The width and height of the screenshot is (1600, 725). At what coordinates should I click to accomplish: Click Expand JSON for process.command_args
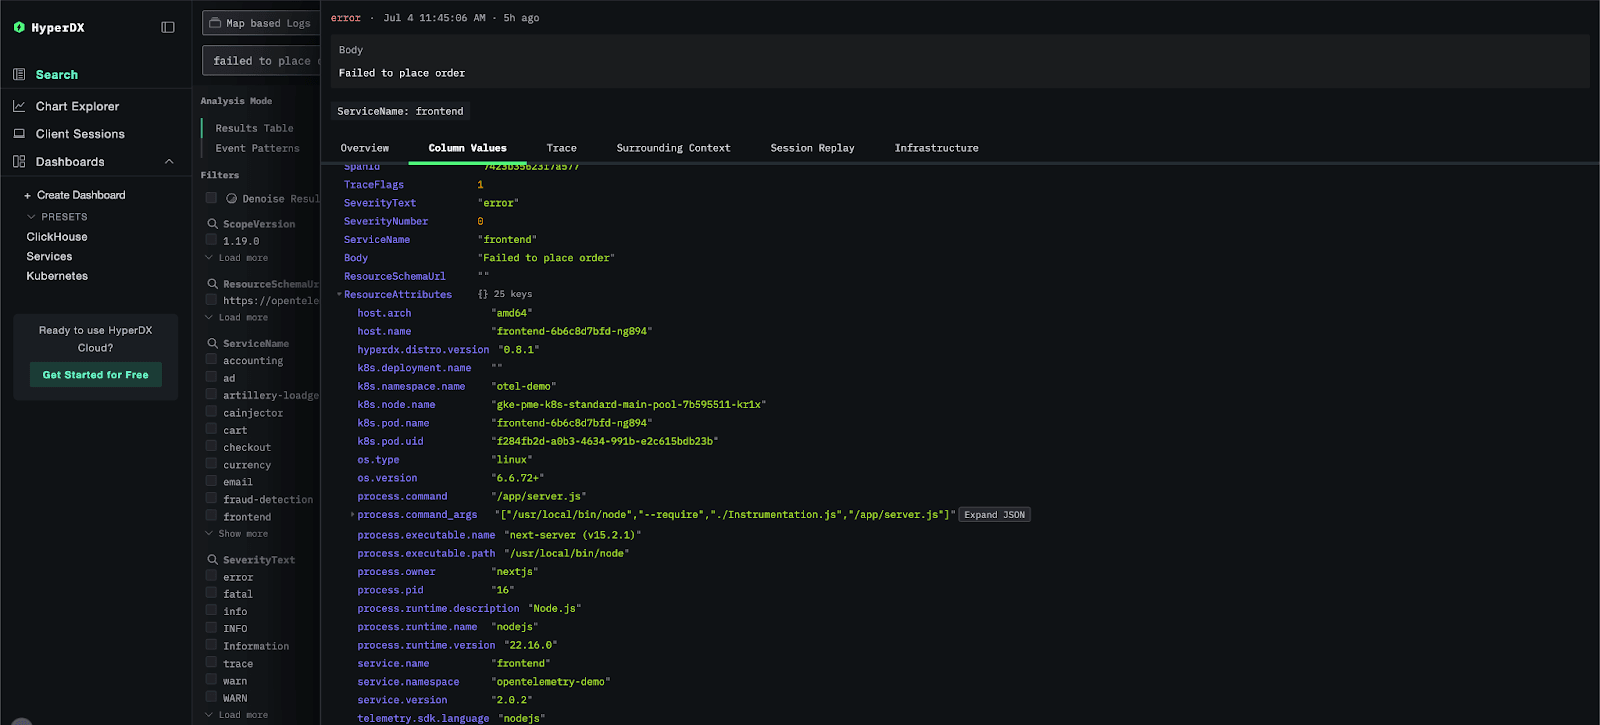pyautogui.click(x=994, y=515)
